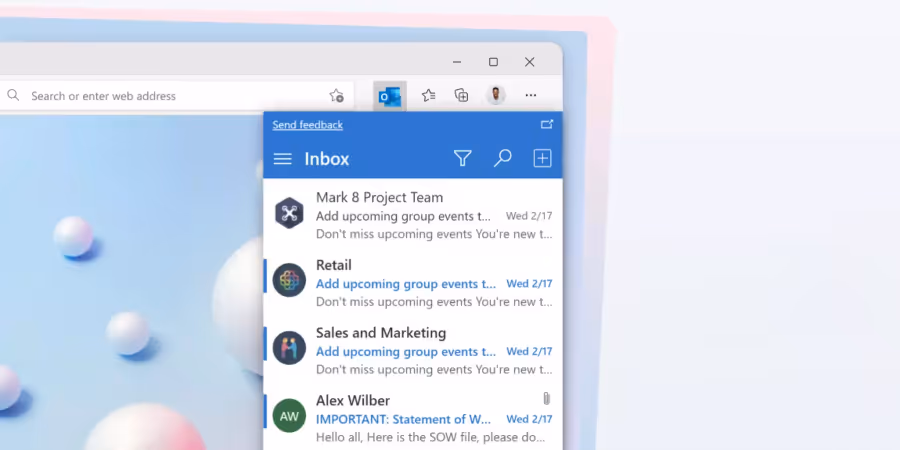Open Outlook panel in new window icon
The height and width of the screenshot is (450, 900).
click(x=546, y=124)
